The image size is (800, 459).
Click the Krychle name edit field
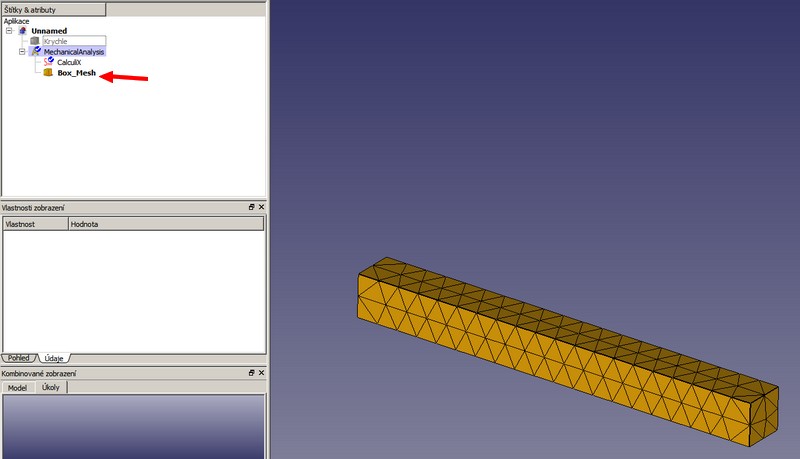72,41
